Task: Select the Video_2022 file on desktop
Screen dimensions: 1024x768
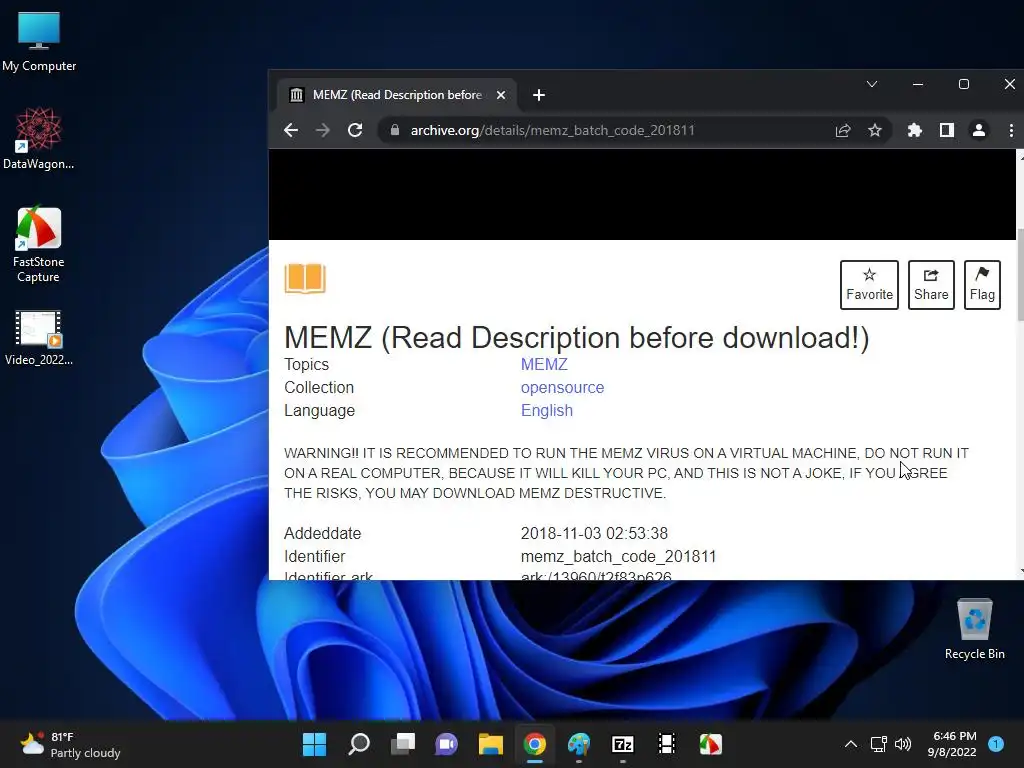Action: 39,337
